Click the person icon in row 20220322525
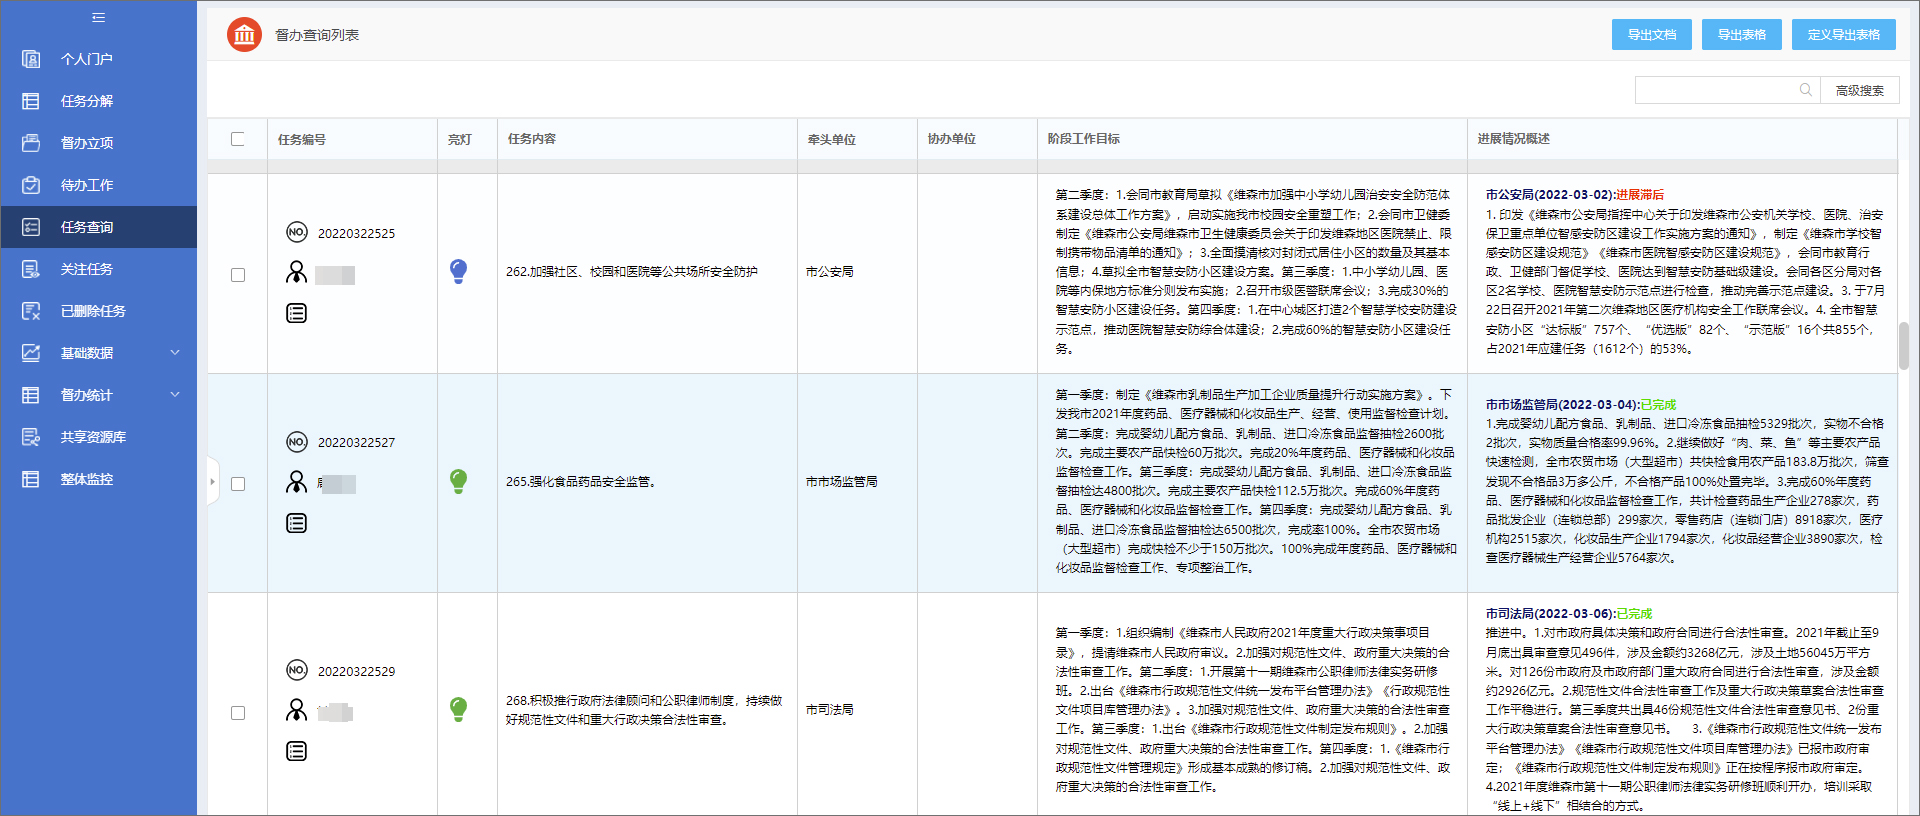 coord(296,272)
